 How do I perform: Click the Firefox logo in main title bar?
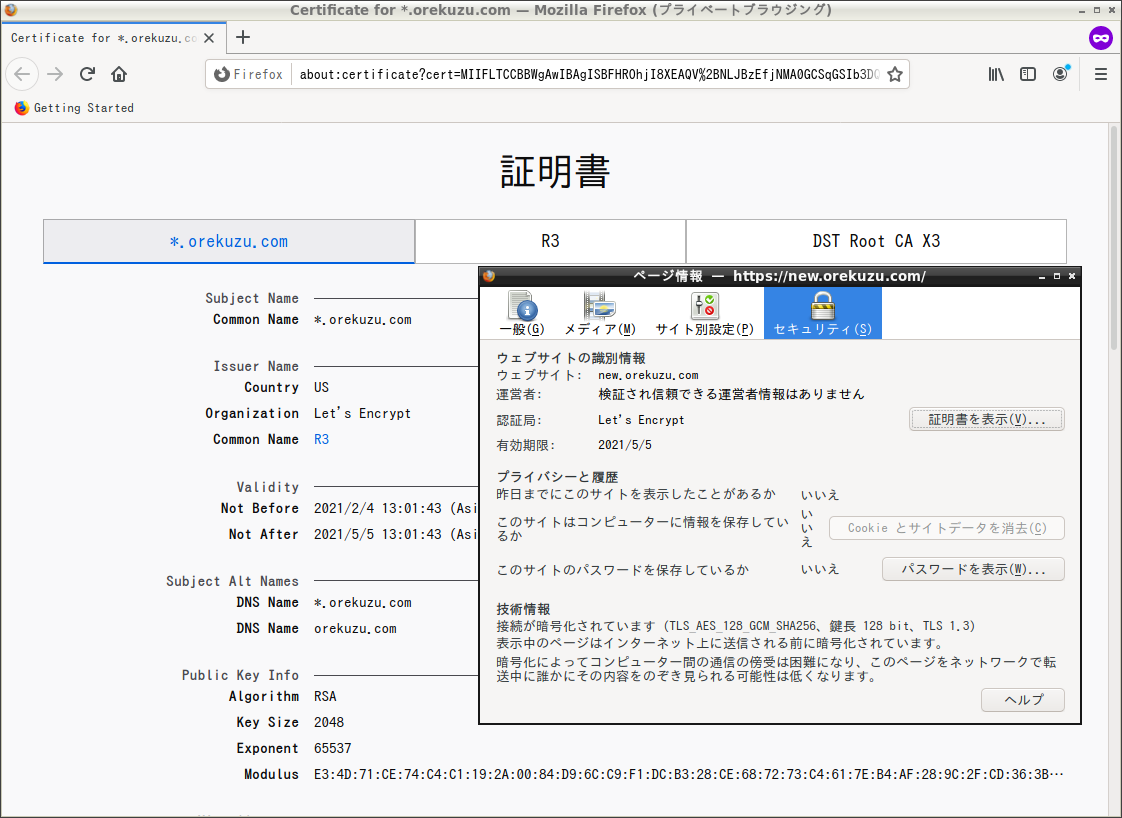click(11, 10)
